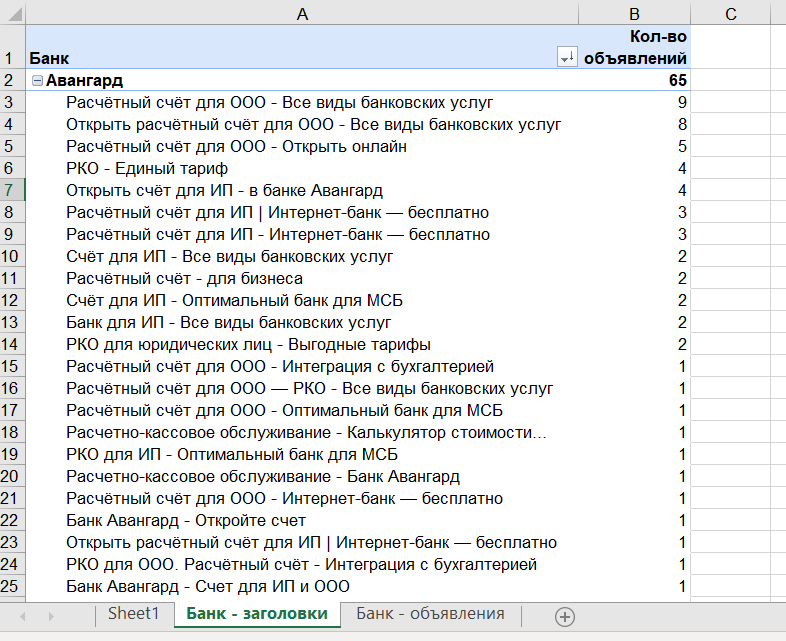
Task: Select cell 'Расчётный счёт для ООО - Все виды банковских услуг'
Action: [x=302, y=102]
